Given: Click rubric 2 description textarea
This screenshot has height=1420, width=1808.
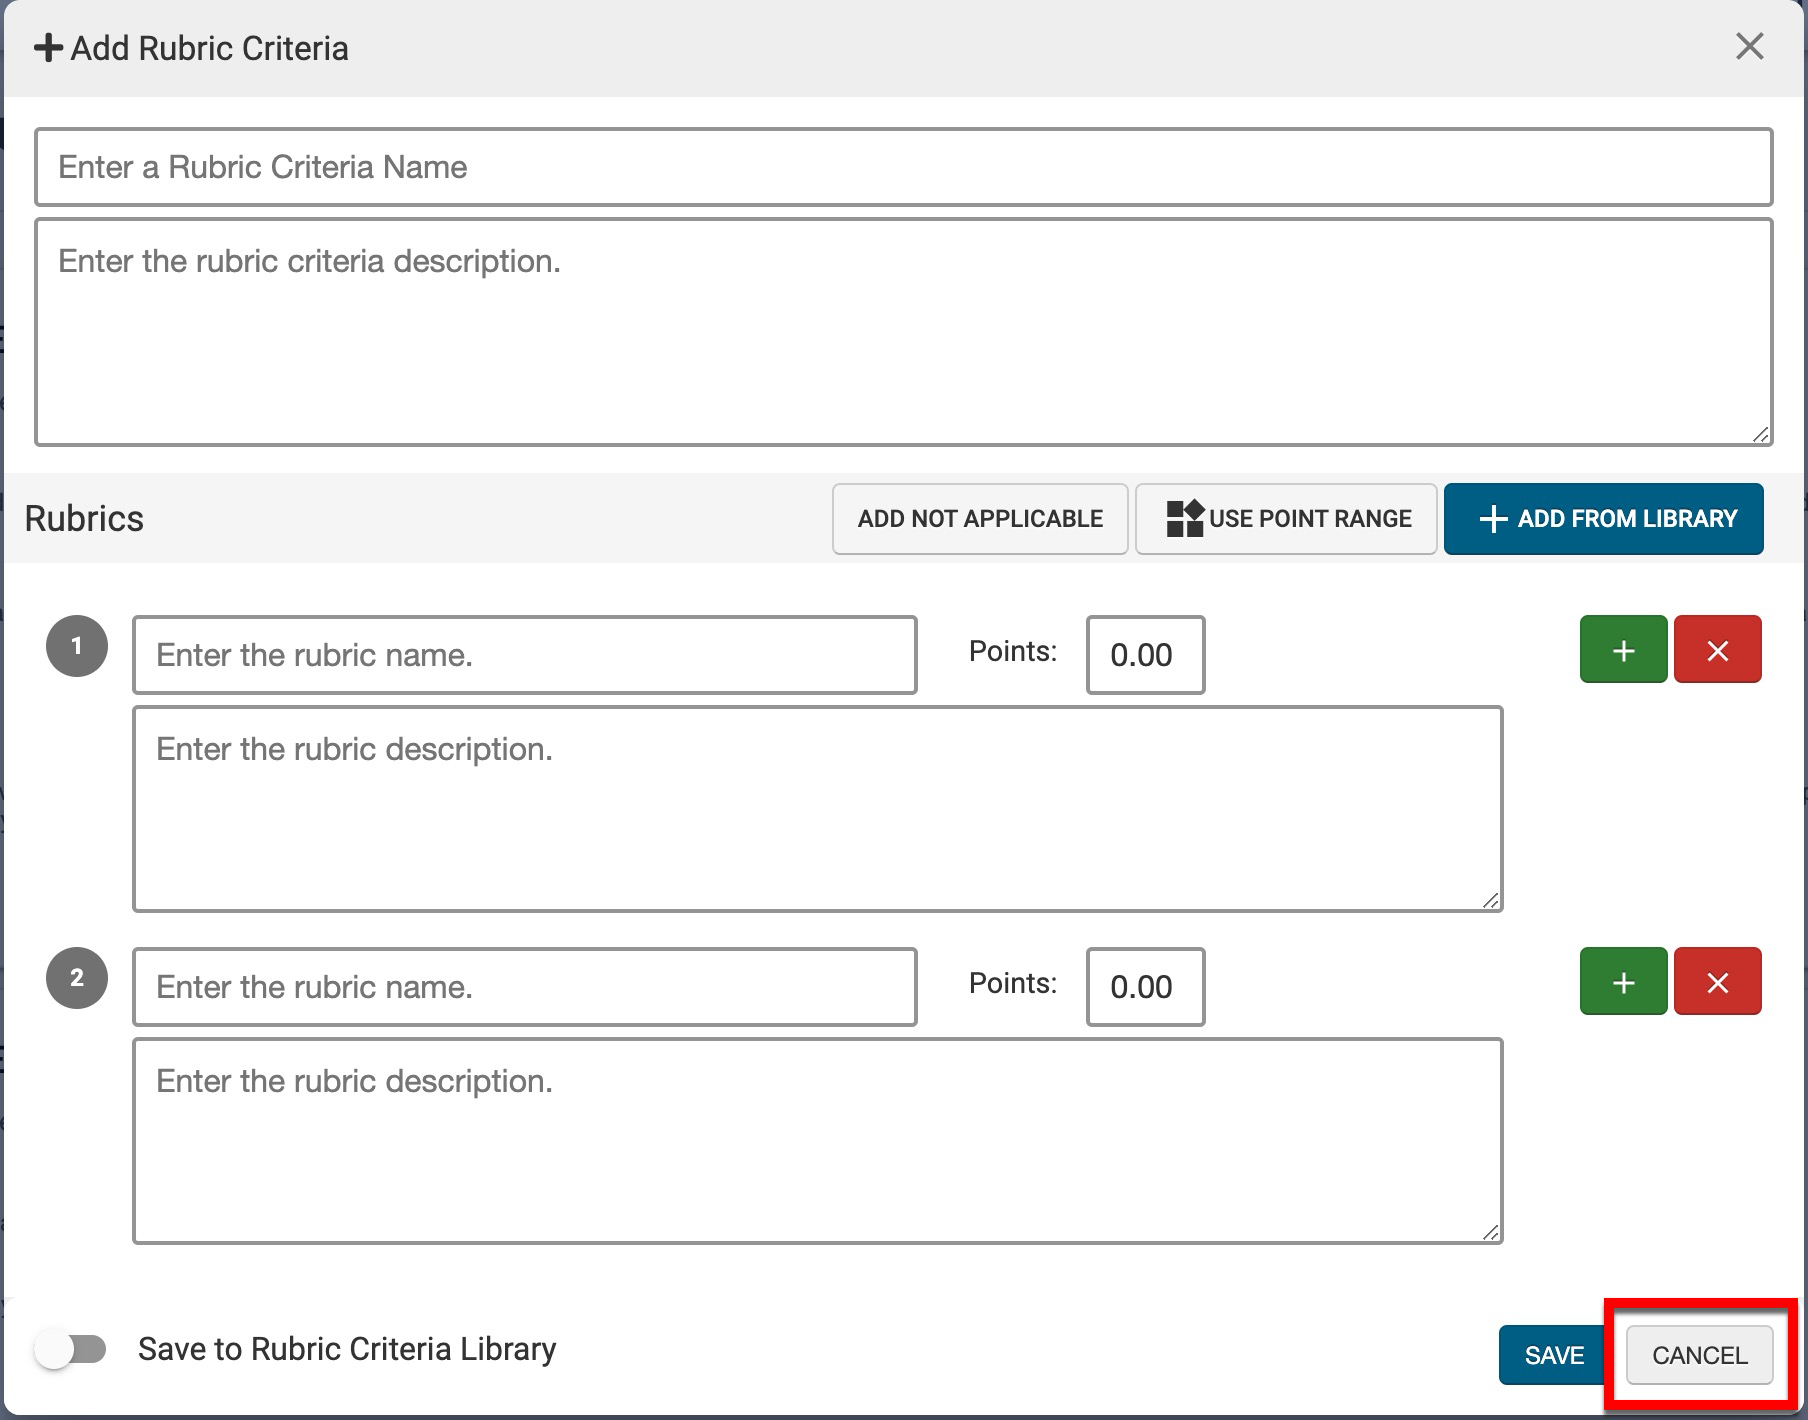Looking at the screenshot, I should click(817, 1141).
